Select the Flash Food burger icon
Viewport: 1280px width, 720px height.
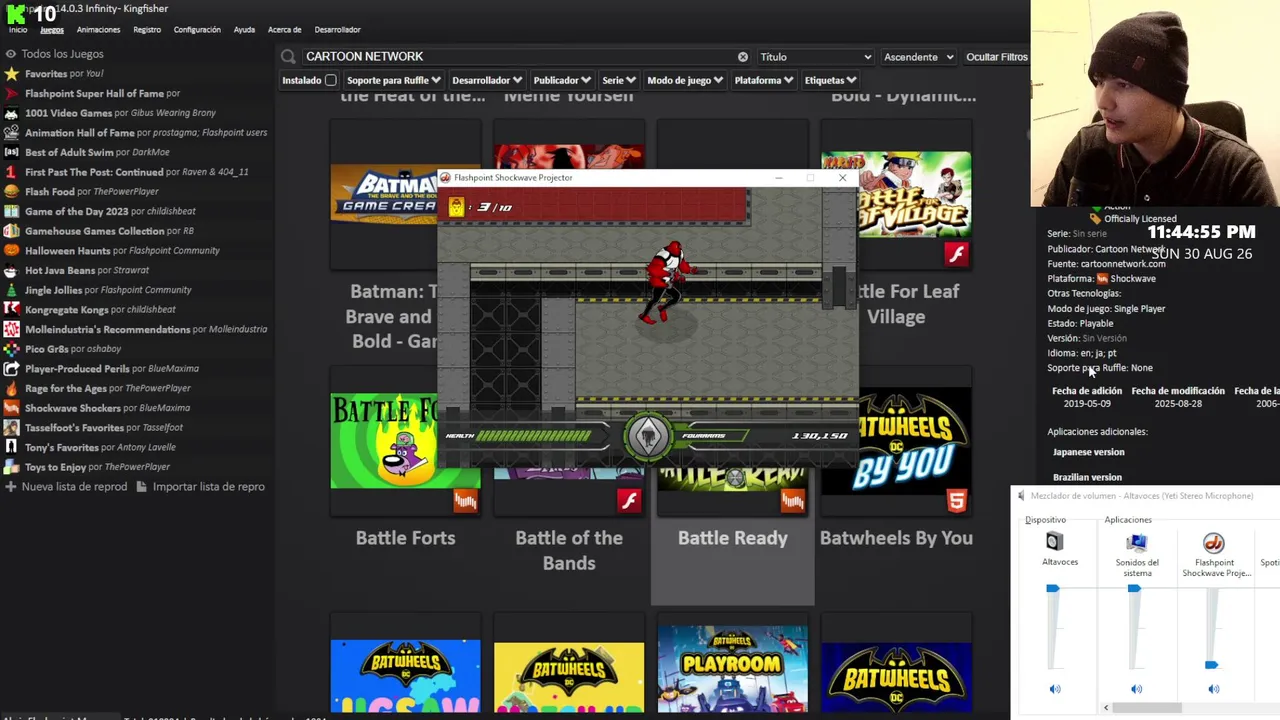11,192
